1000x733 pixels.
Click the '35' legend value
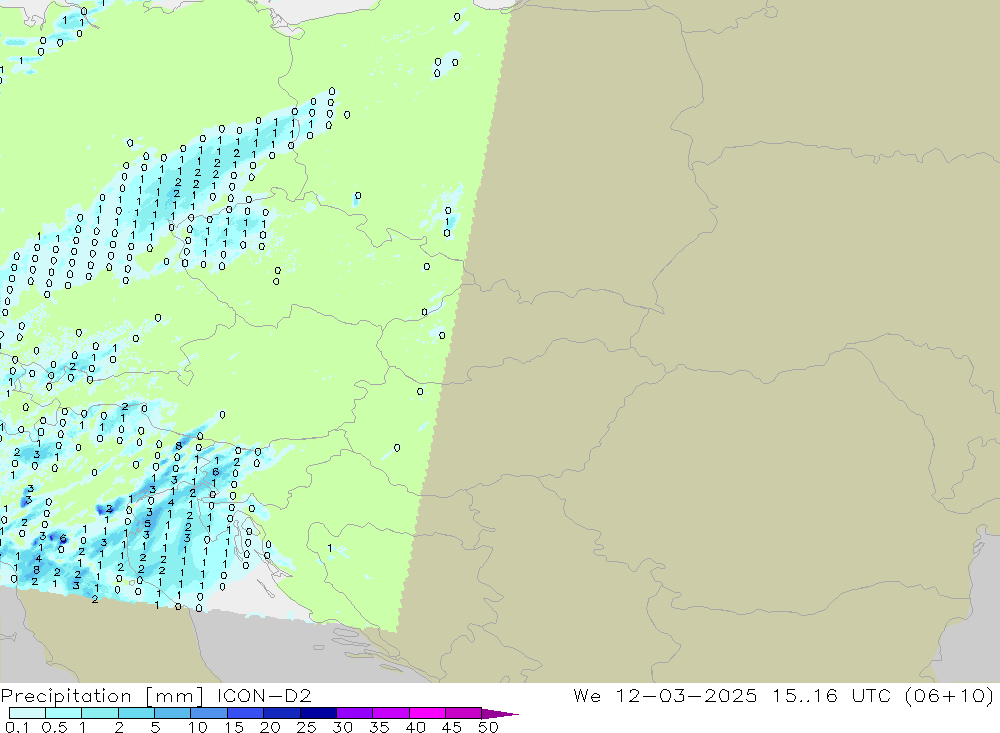[379, 727]
